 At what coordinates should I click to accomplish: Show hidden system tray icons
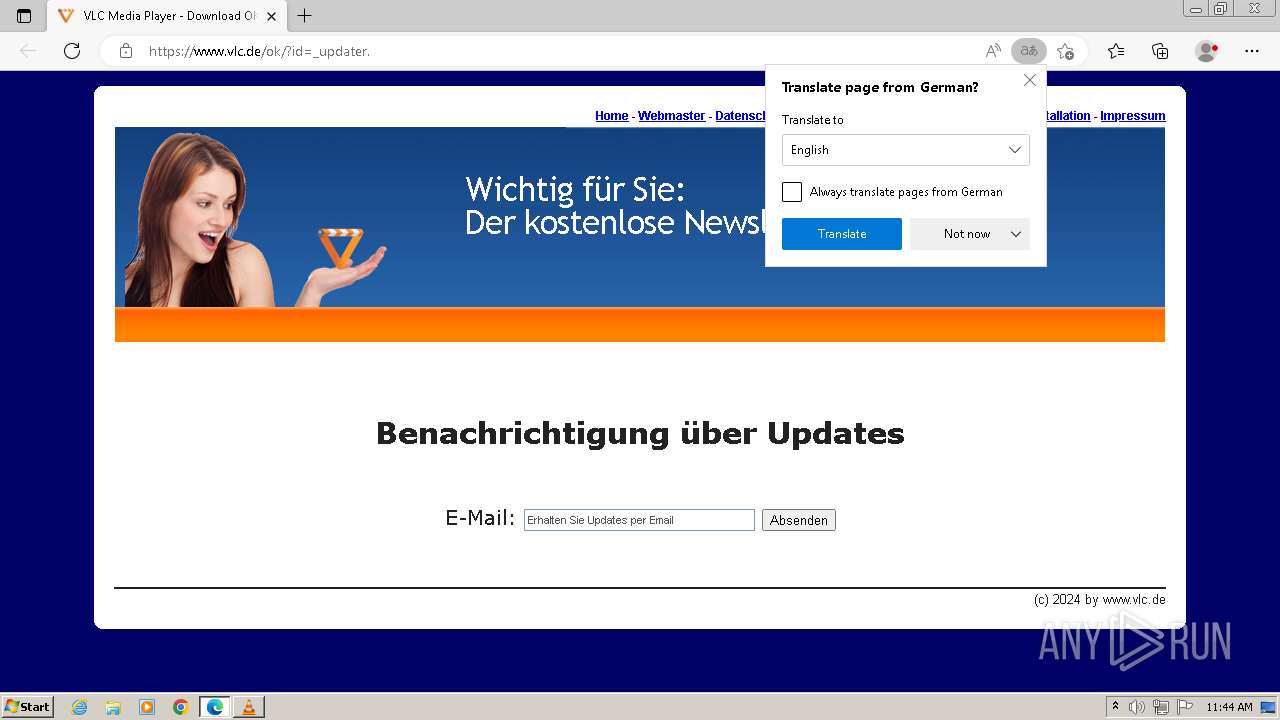[1116, 707]
